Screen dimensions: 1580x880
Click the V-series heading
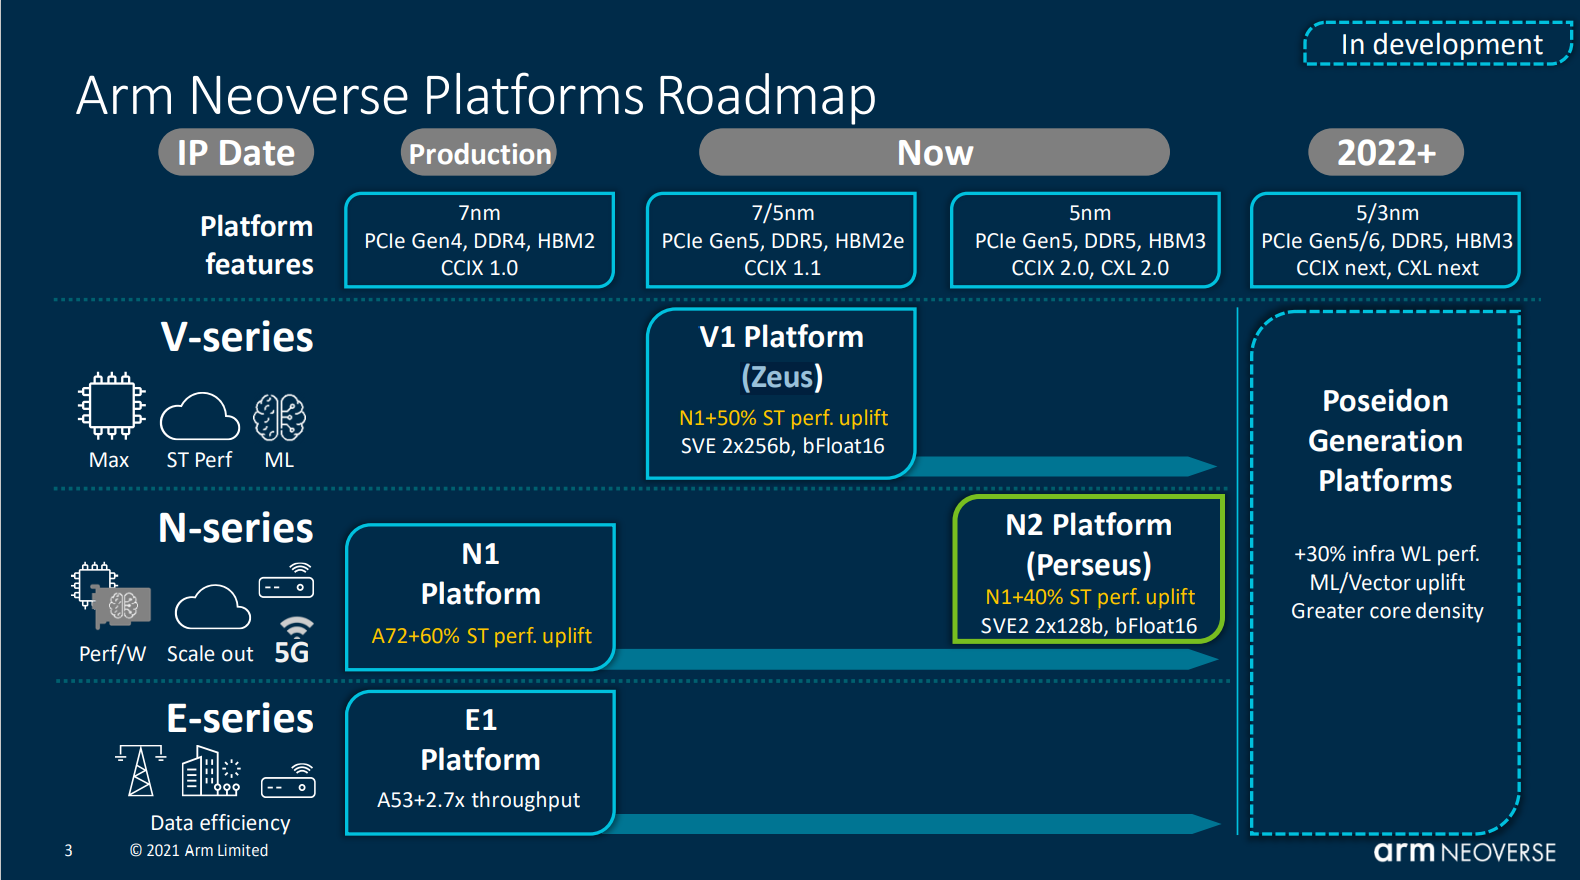tap(237, 338)
